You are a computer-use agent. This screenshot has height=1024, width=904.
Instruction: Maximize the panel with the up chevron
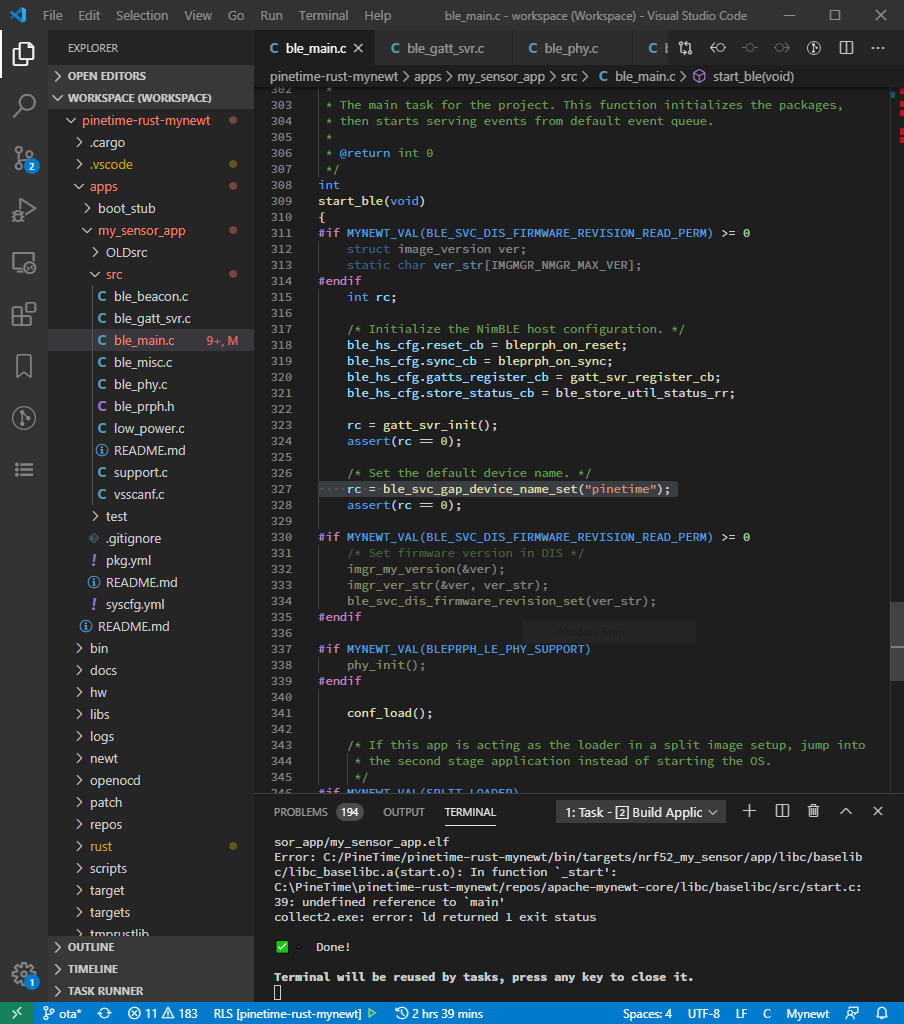846,811
